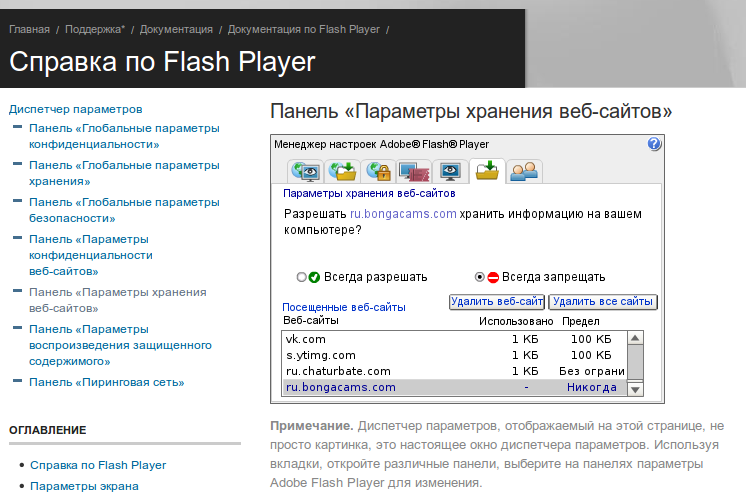Open Peer-Assisted Networking people tab icon
This screenshot has width=746, height=498.
point(524,172)
